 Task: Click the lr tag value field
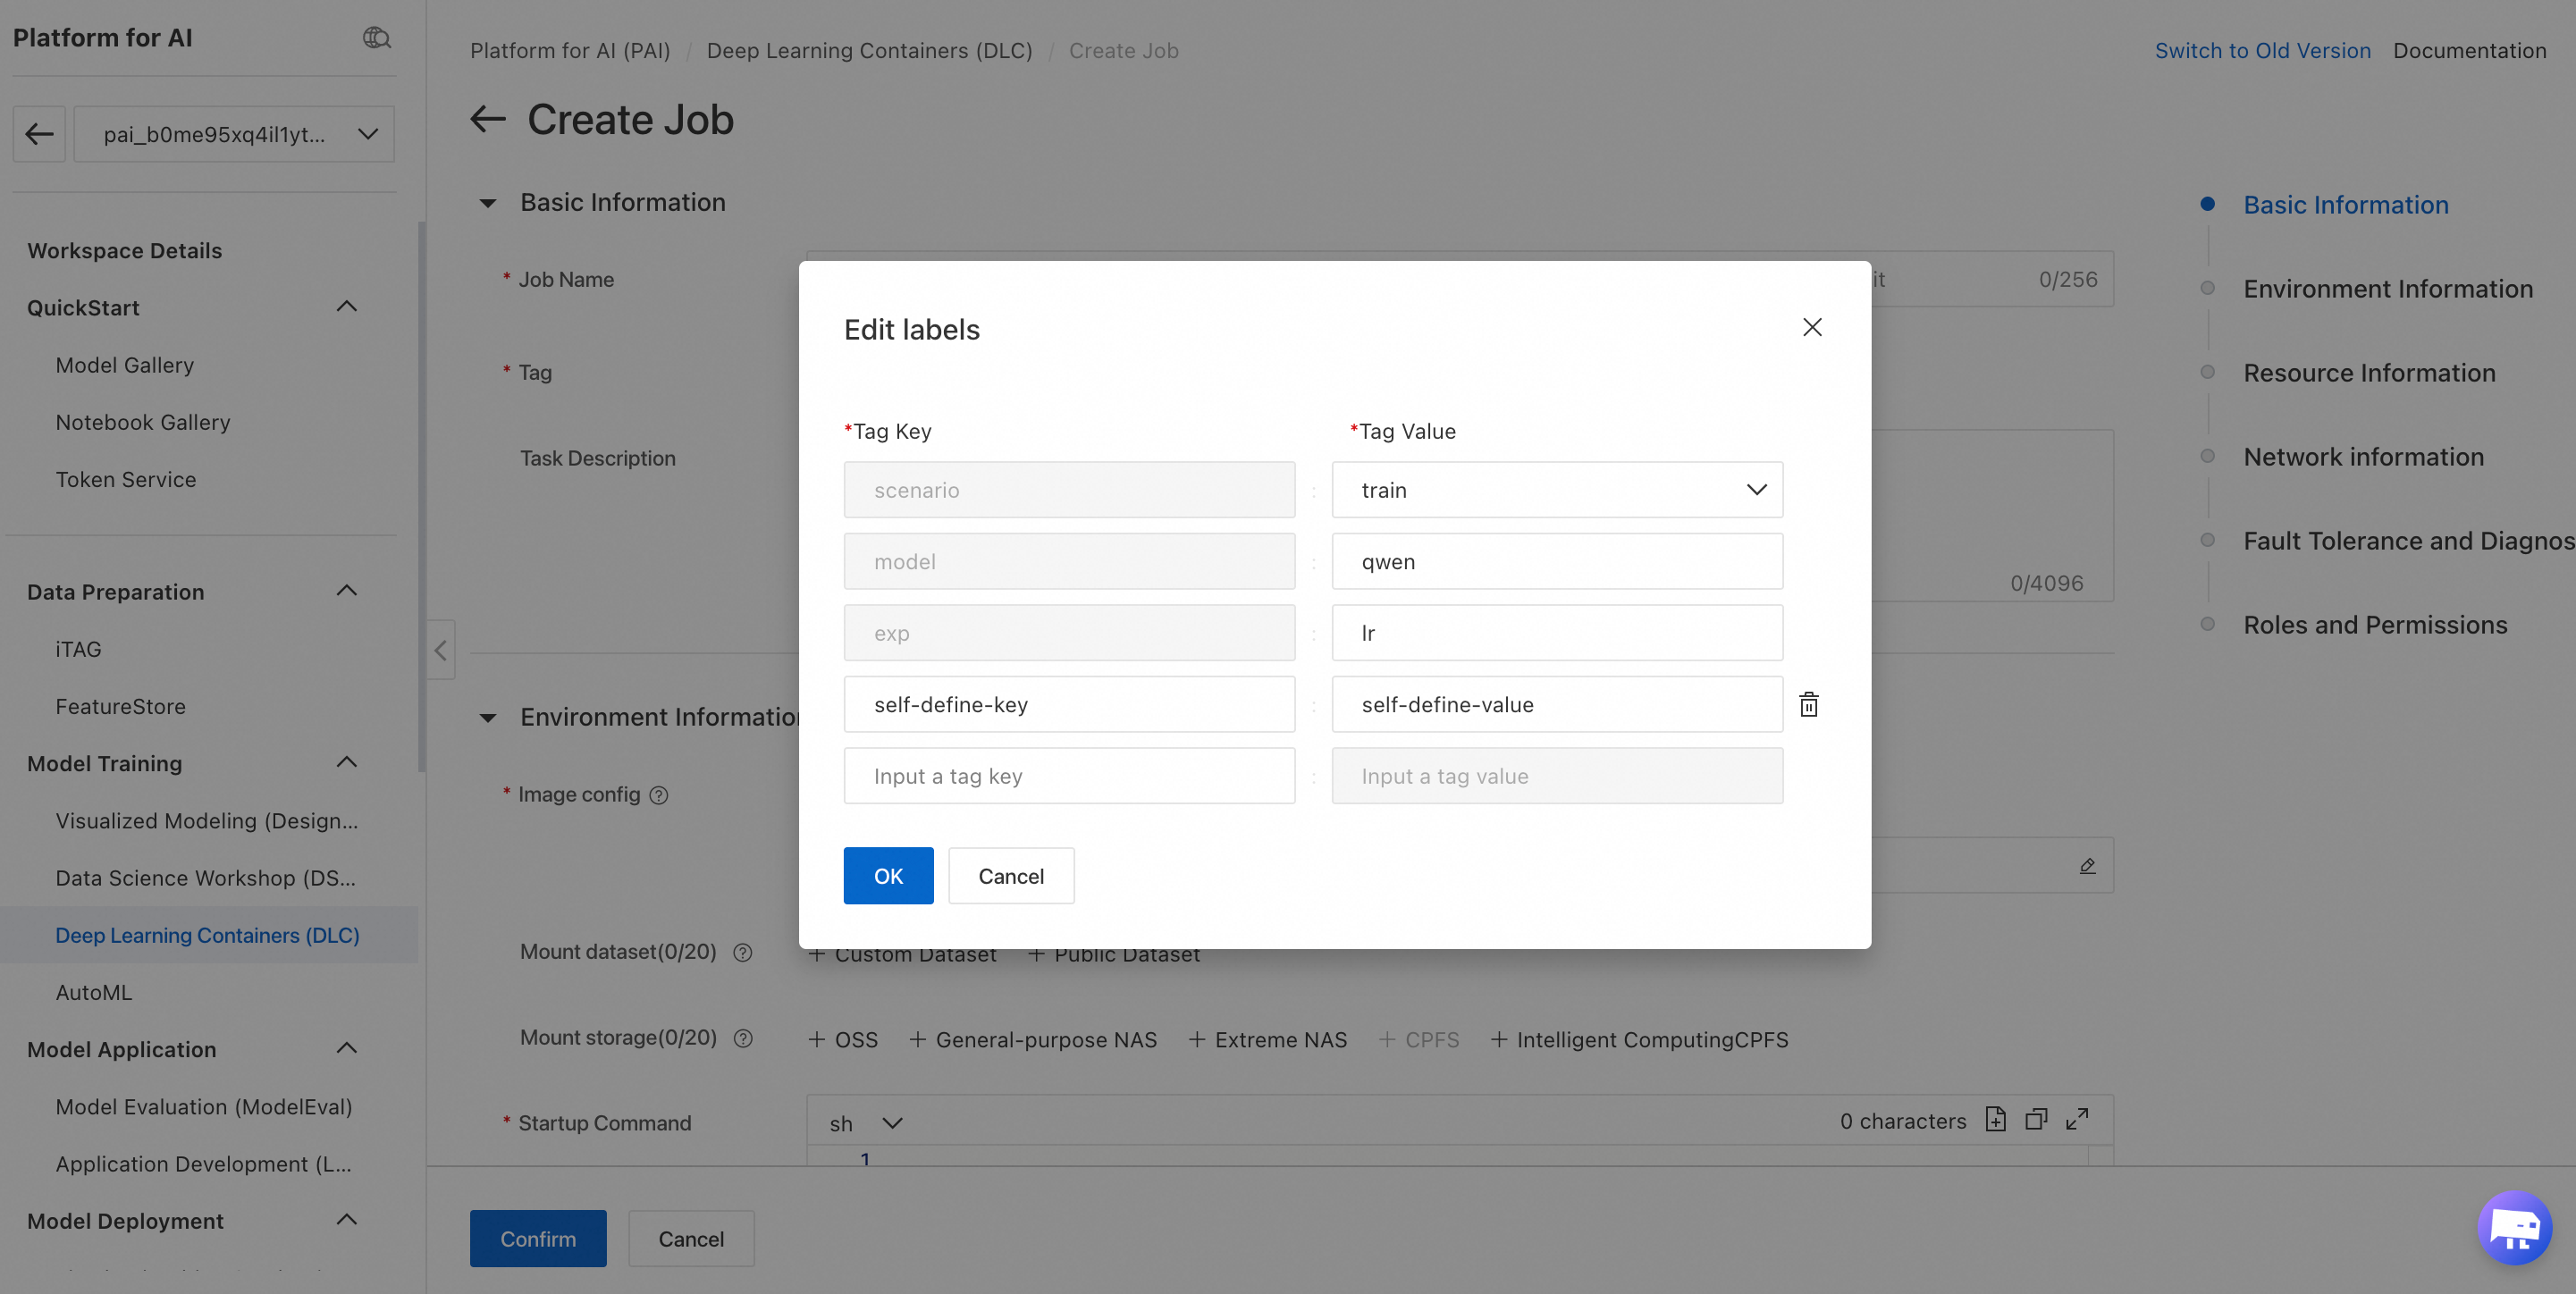tap(1557, 633)
